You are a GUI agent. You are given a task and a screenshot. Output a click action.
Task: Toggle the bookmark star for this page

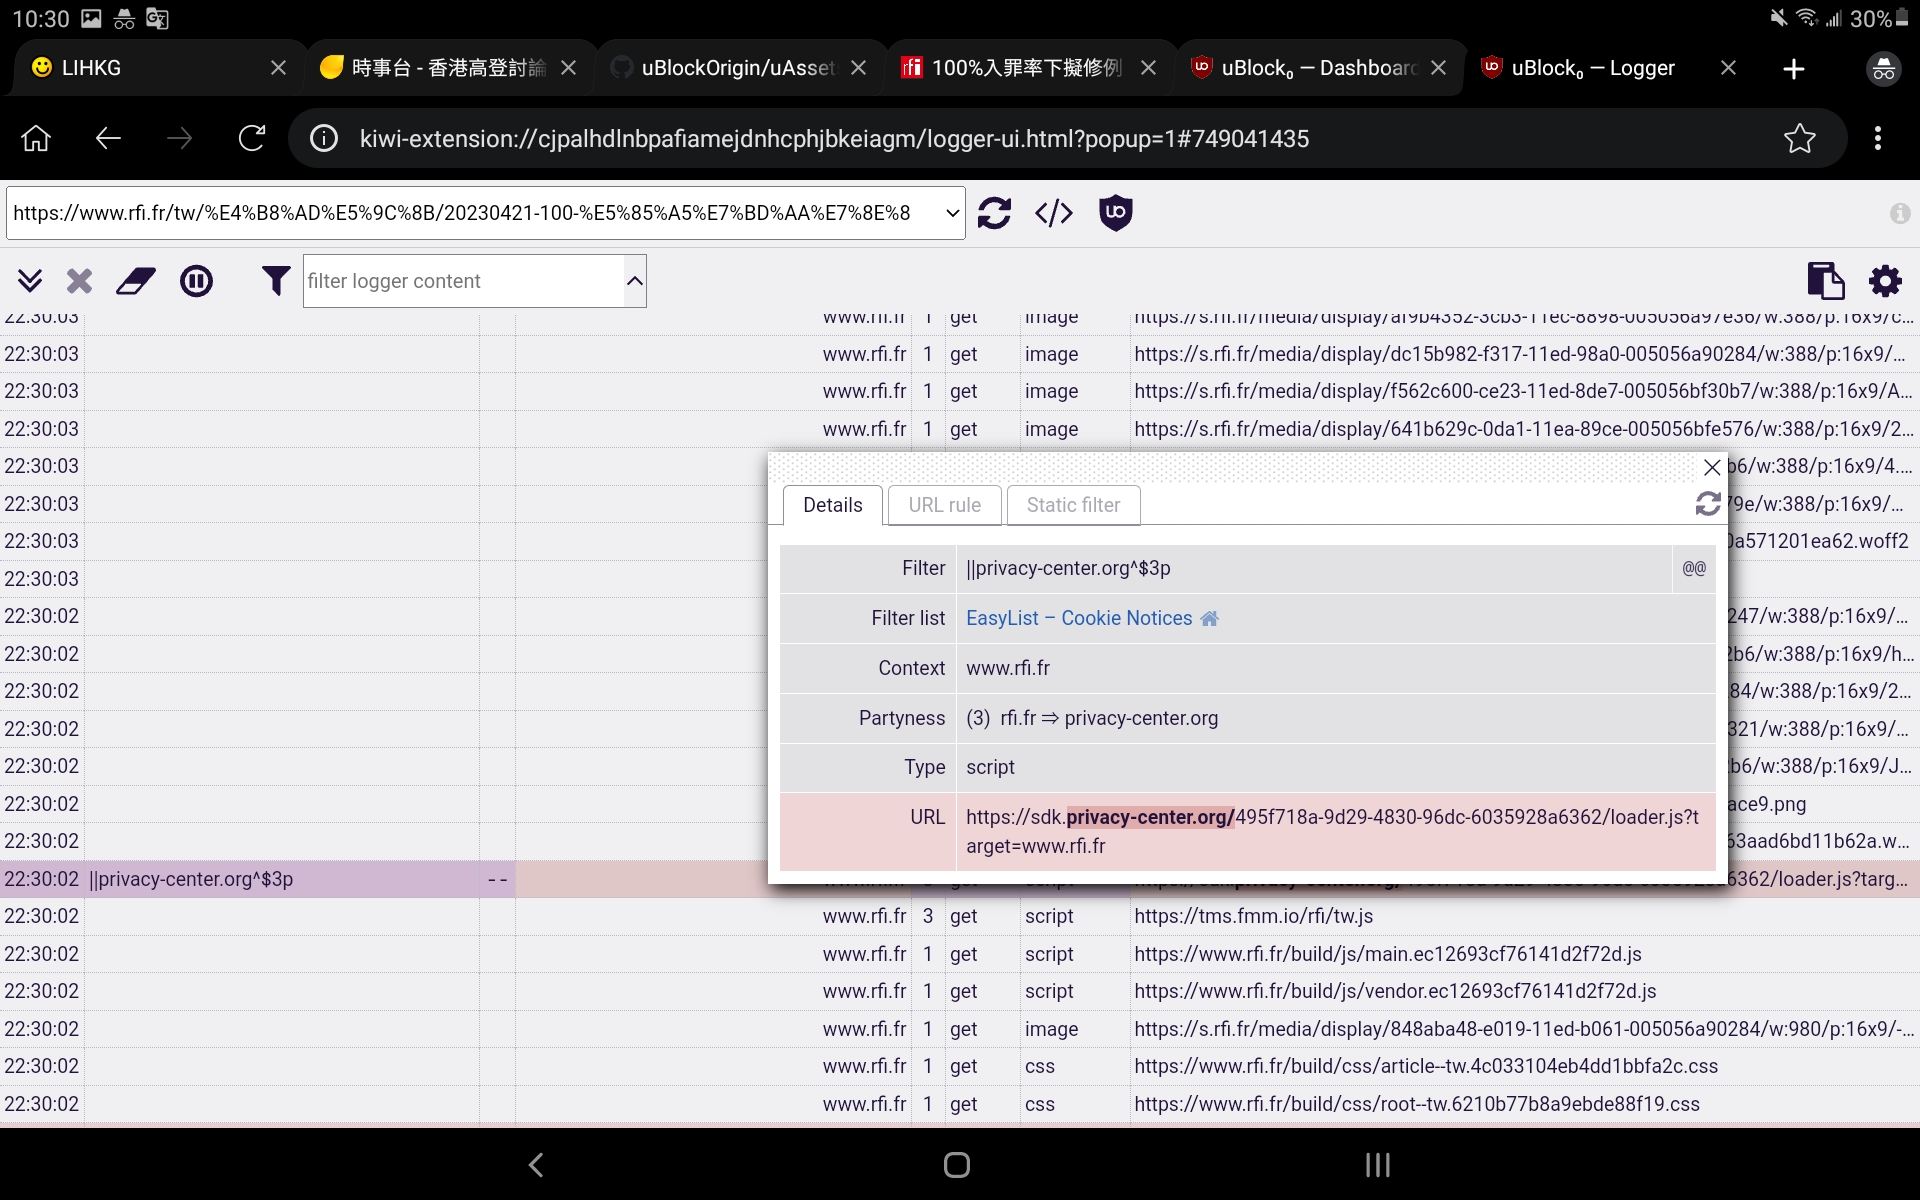pos(1799,138)
